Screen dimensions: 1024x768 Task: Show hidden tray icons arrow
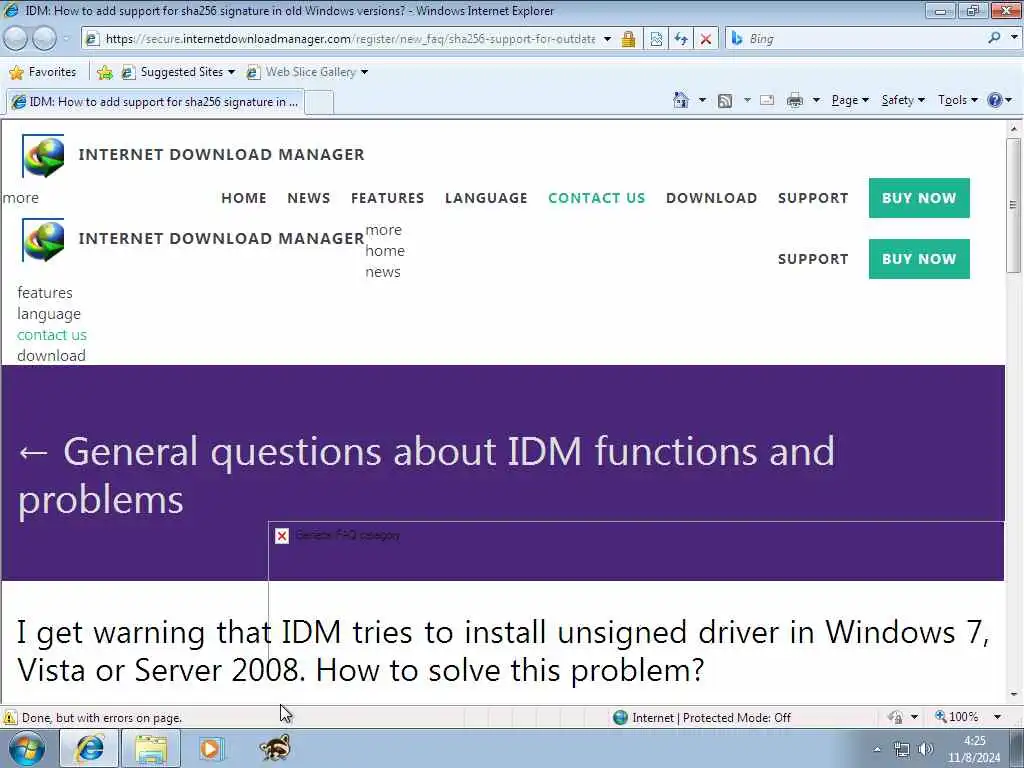click(x=876, y=750)
